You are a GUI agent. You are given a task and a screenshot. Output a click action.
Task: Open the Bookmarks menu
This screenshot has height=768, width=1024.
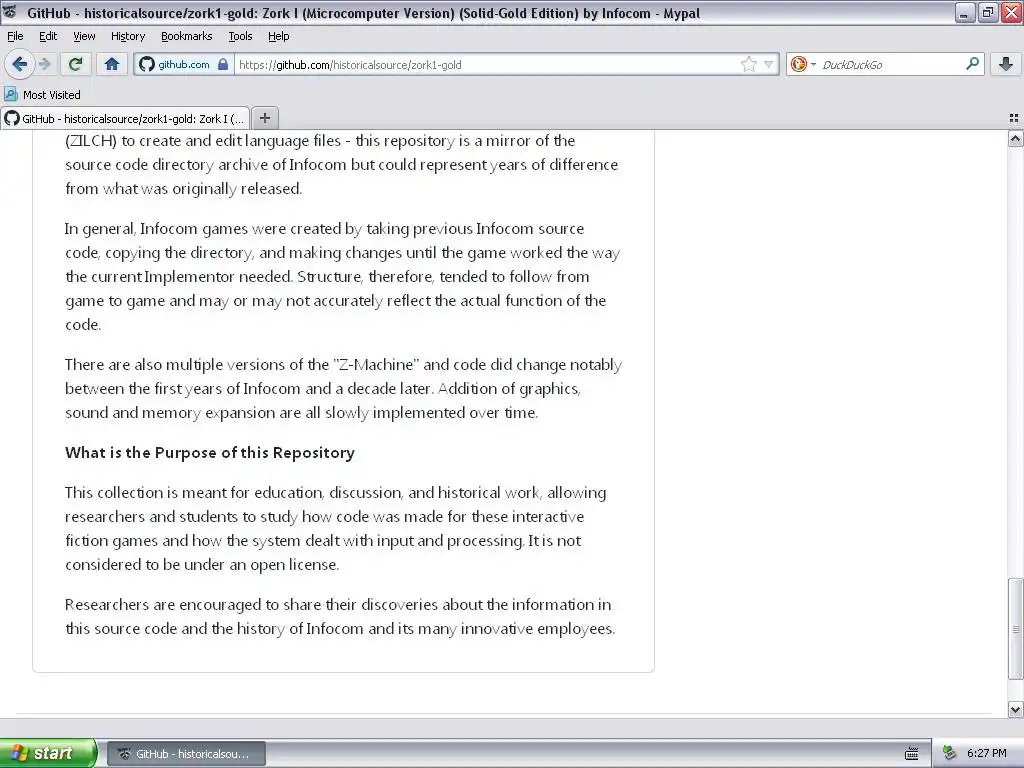(x=186, y=36)
